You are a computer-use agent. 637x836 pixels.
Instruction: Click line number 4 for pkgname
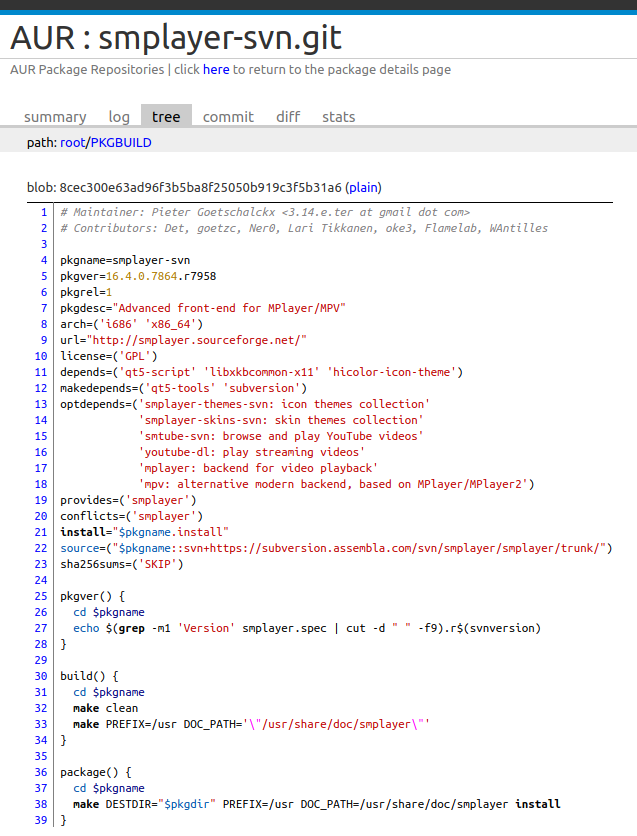coord(43,260)
